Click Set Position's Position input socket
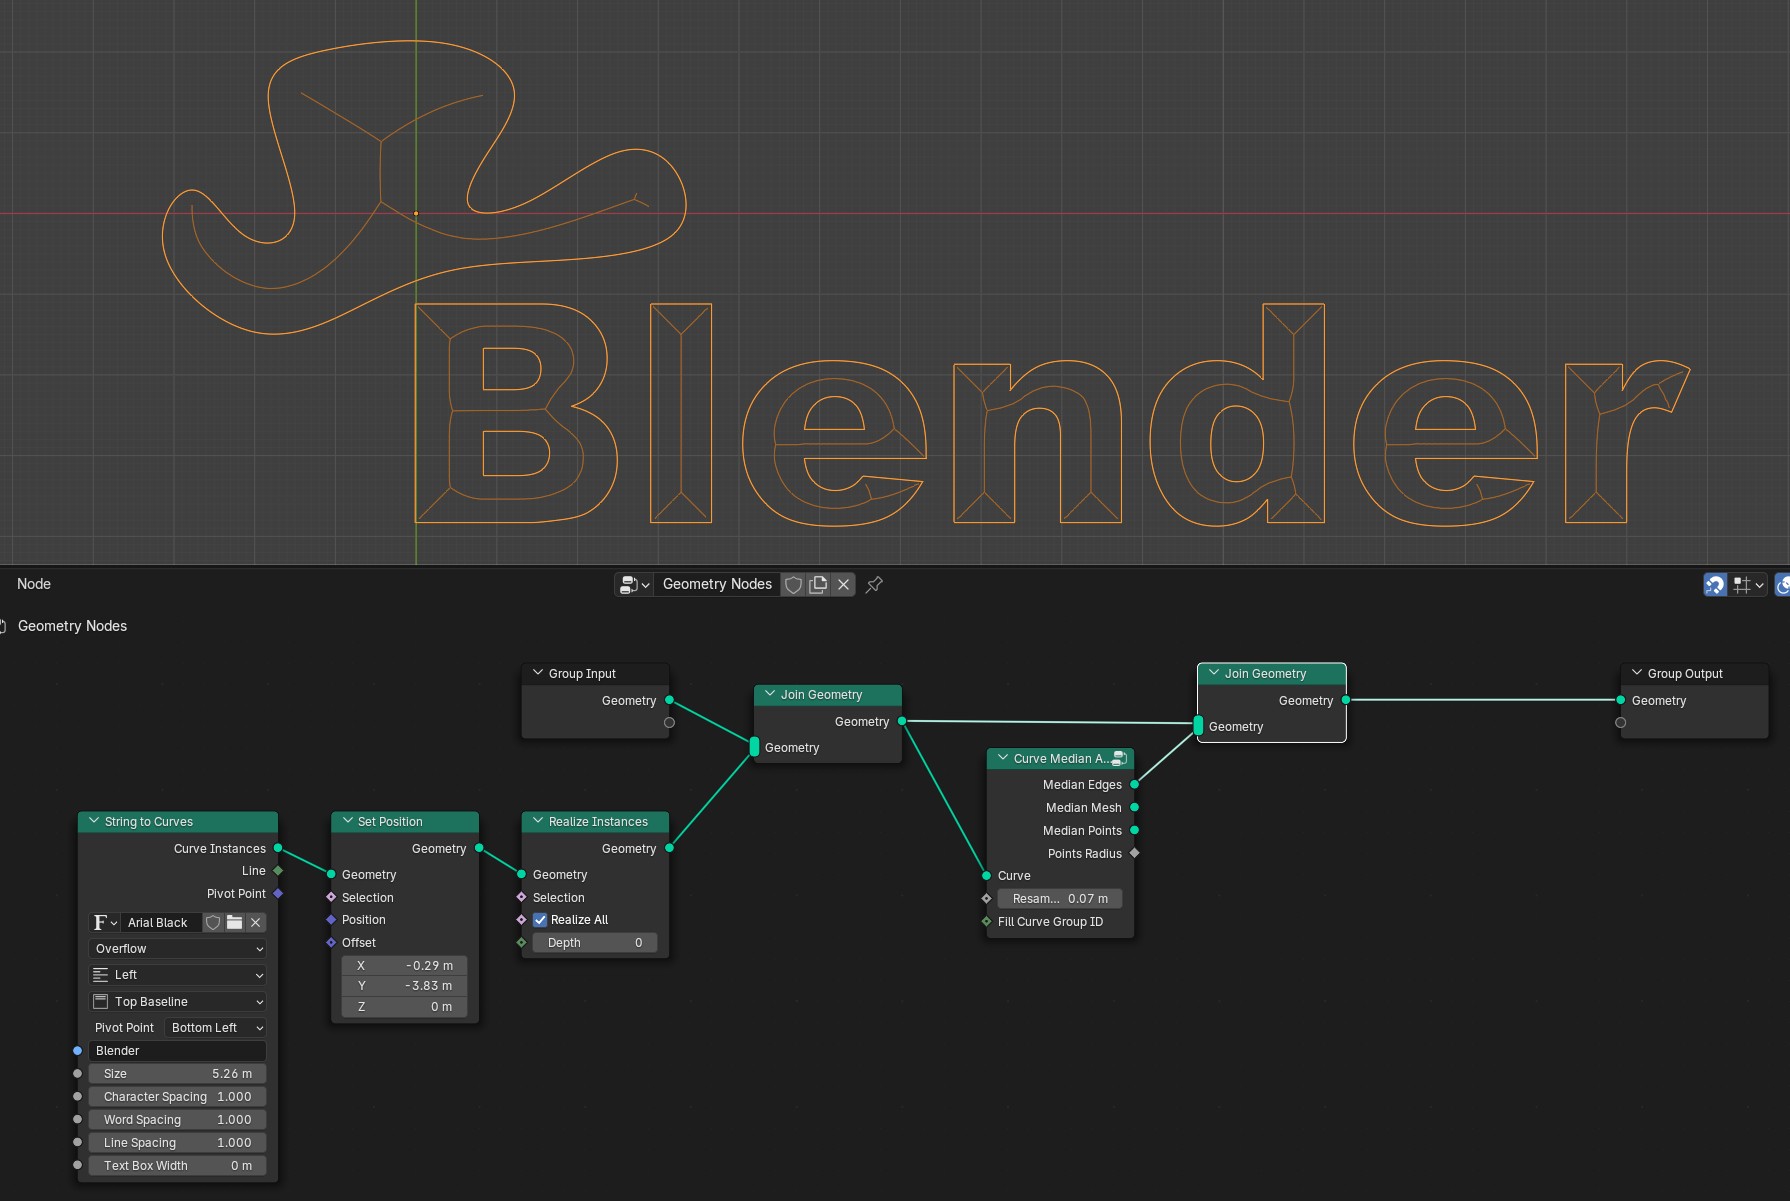The width and height of the screenshot is (1790, 1201). point(331,920)
